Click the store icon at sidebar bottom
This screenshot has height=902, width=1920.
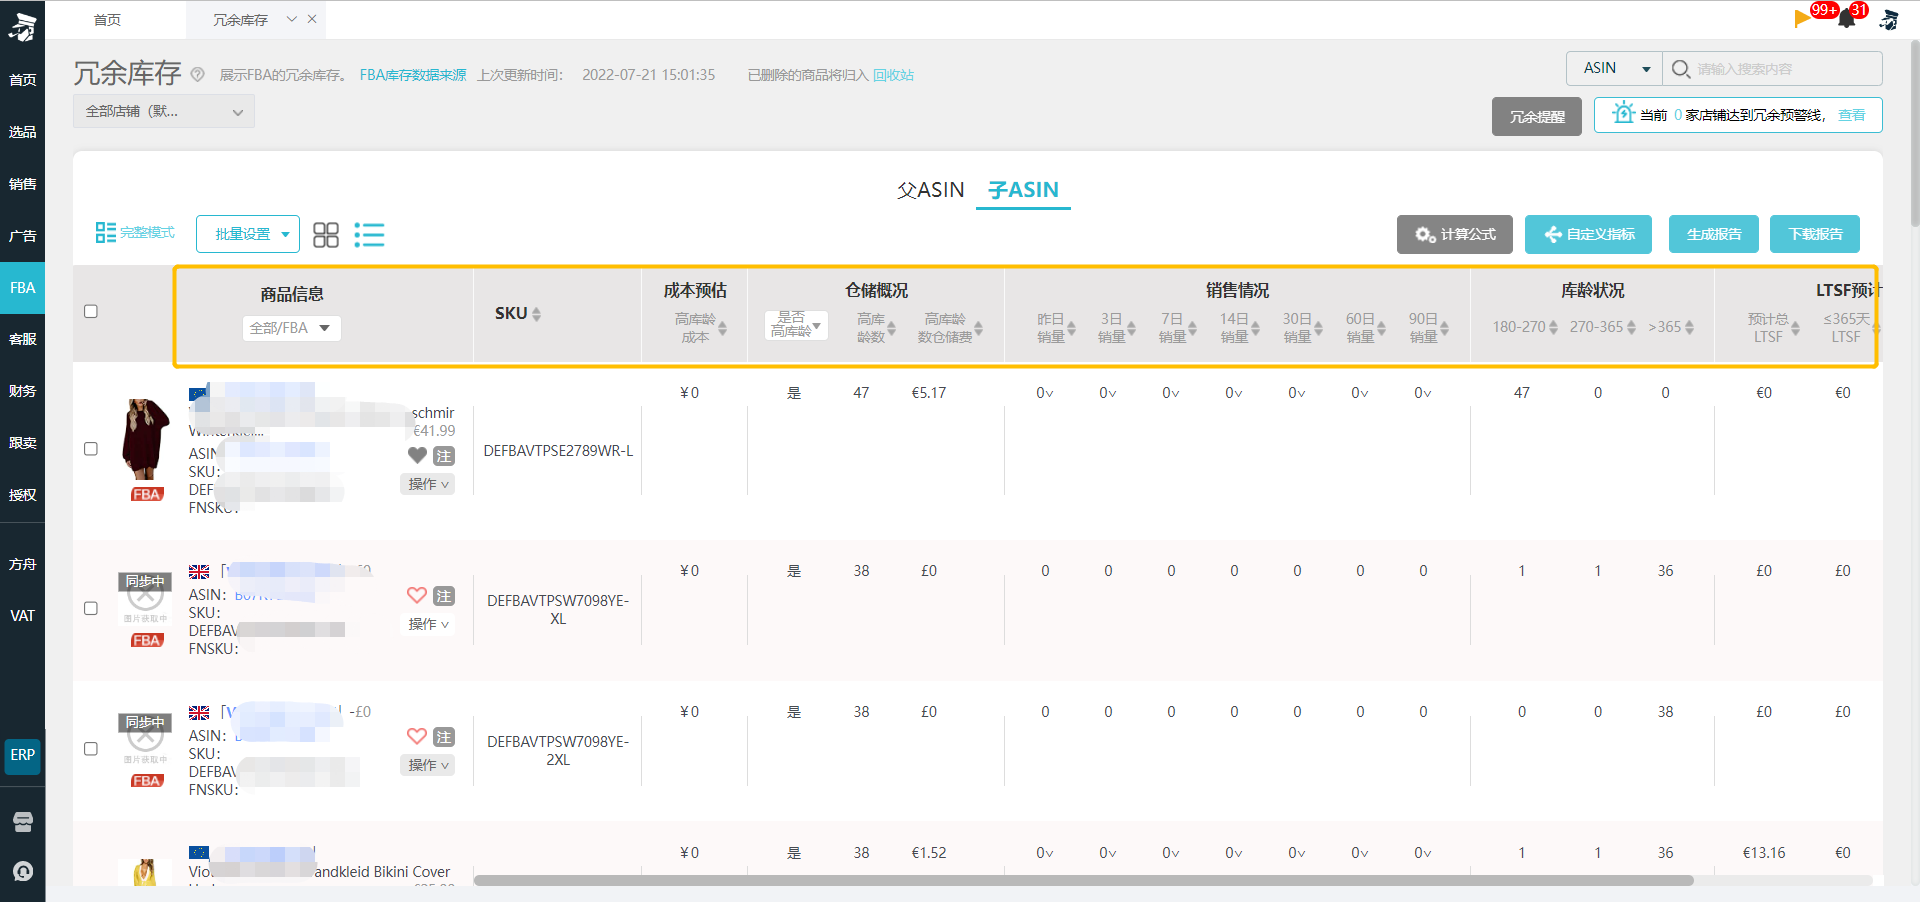(23, 822)
